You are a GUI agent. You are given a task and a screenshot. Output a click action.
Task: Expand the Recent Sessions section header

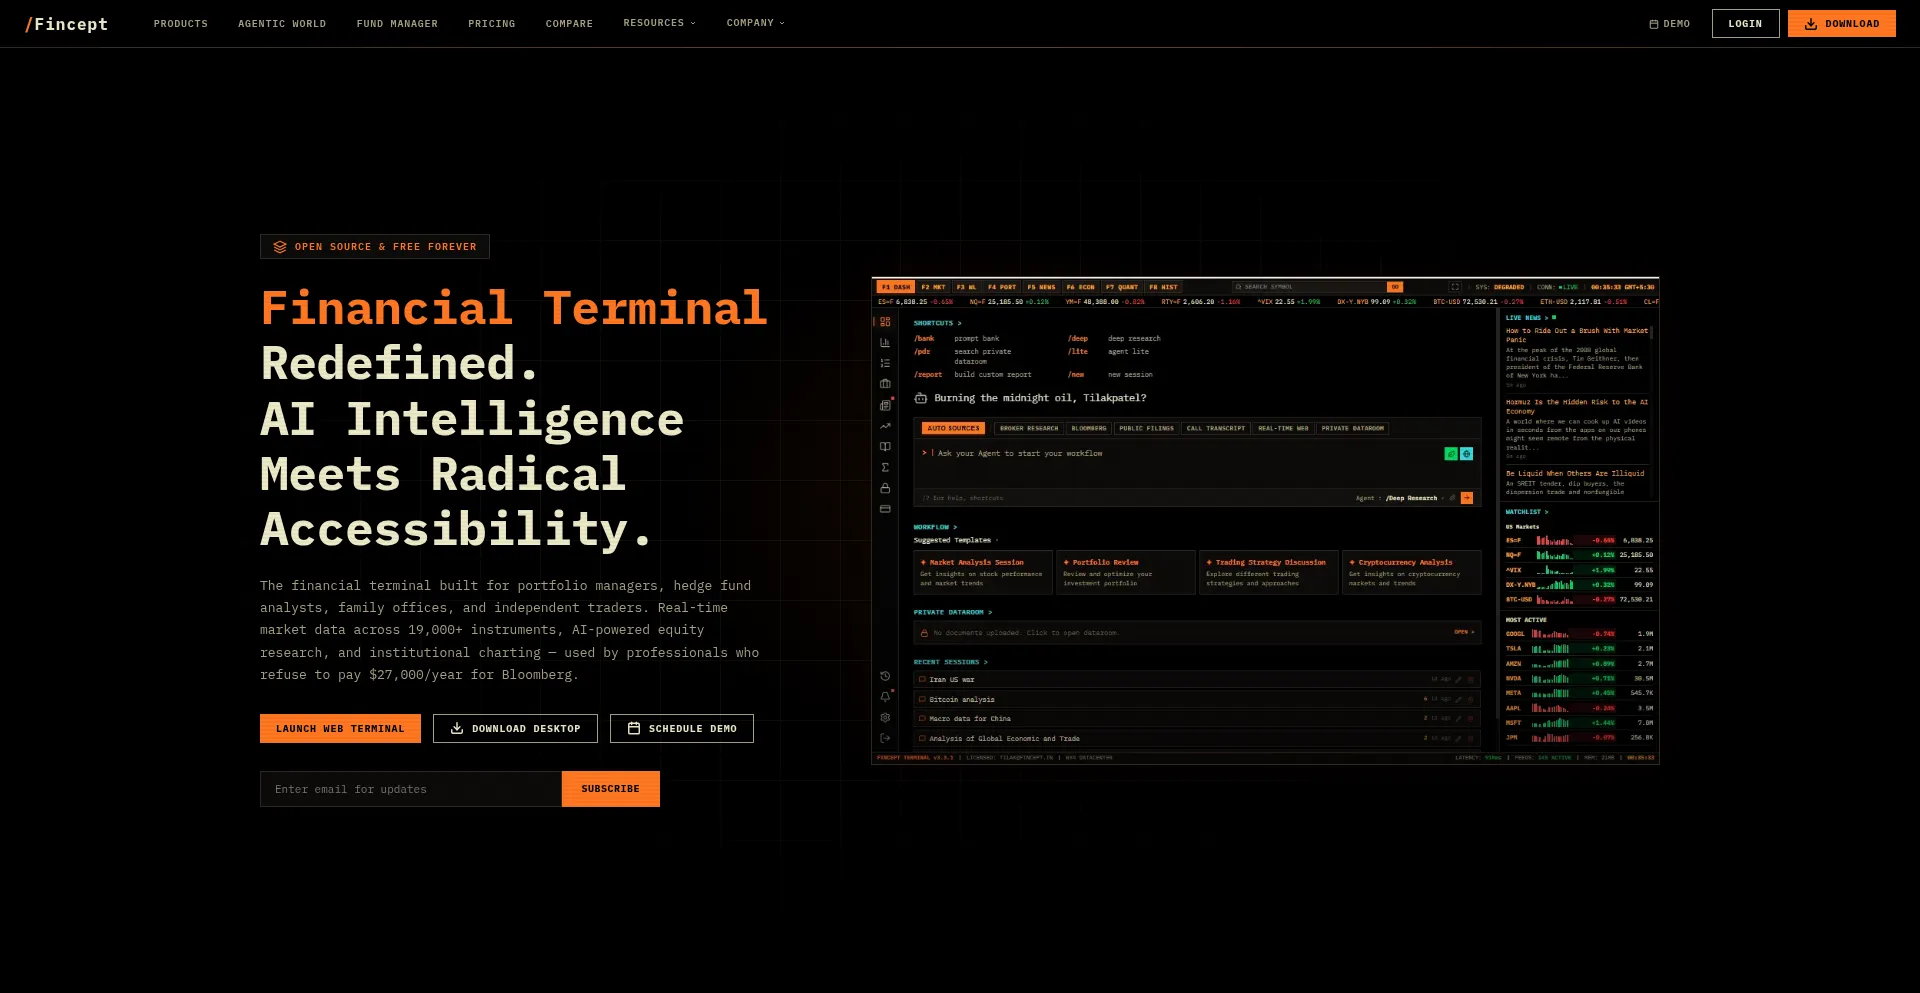[x=950, y=662]
